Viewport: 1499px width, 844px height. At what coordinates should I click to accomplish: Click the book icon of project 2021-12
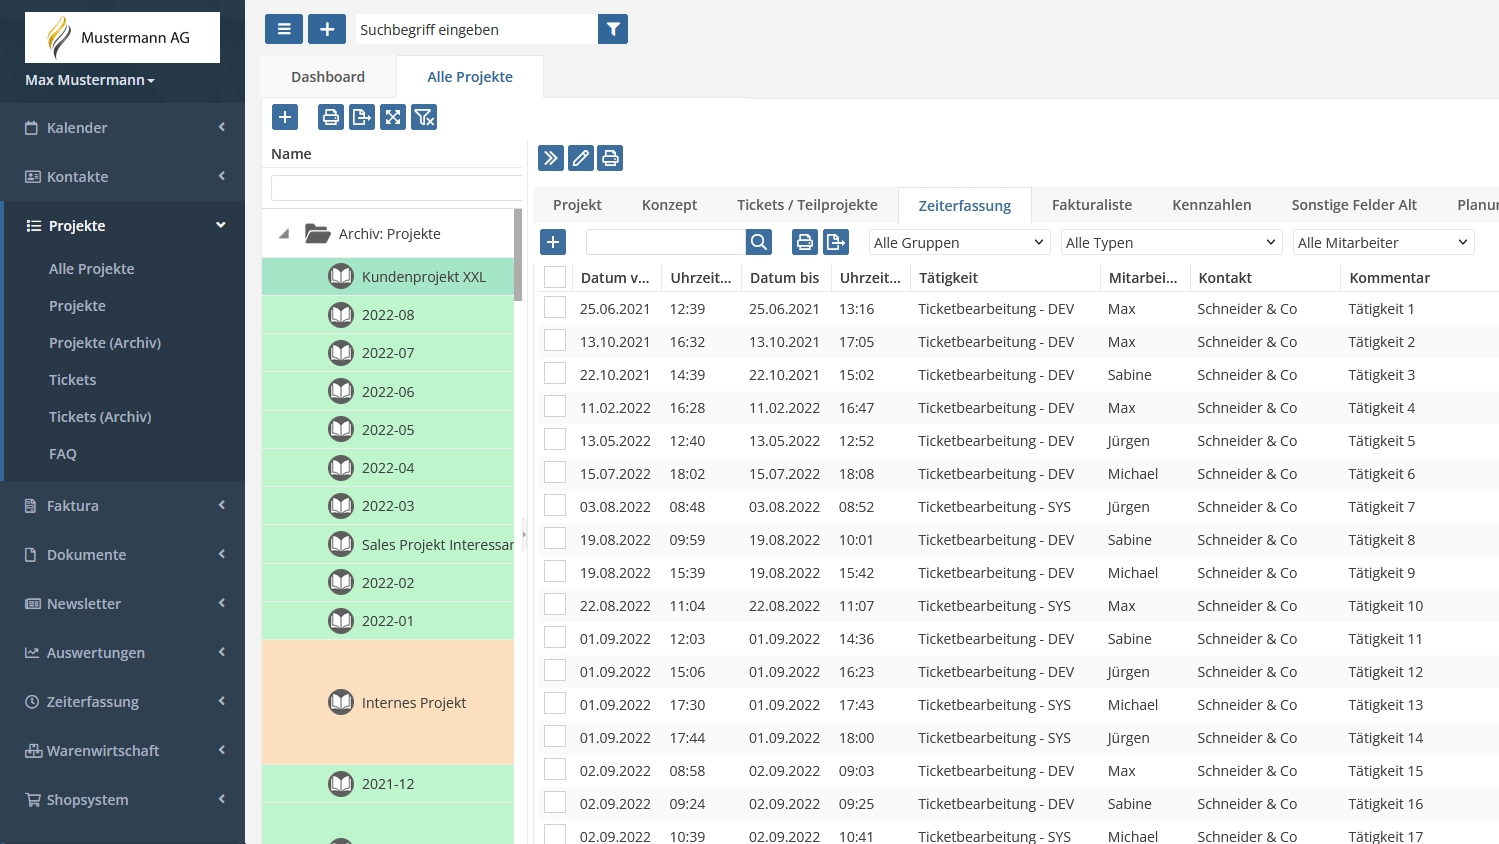[341, 784]
